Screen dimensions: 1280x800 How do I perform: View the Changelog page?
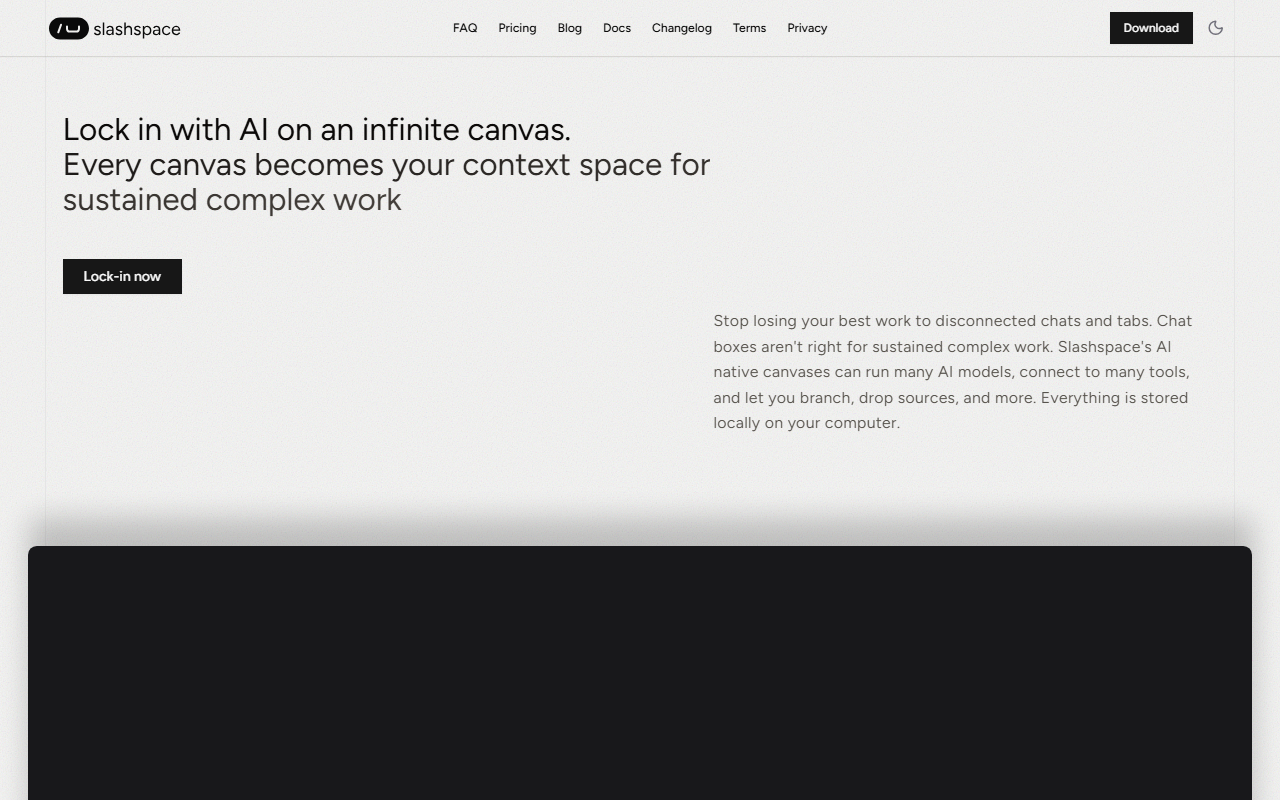pyautogui.click(x=682, y=28)
